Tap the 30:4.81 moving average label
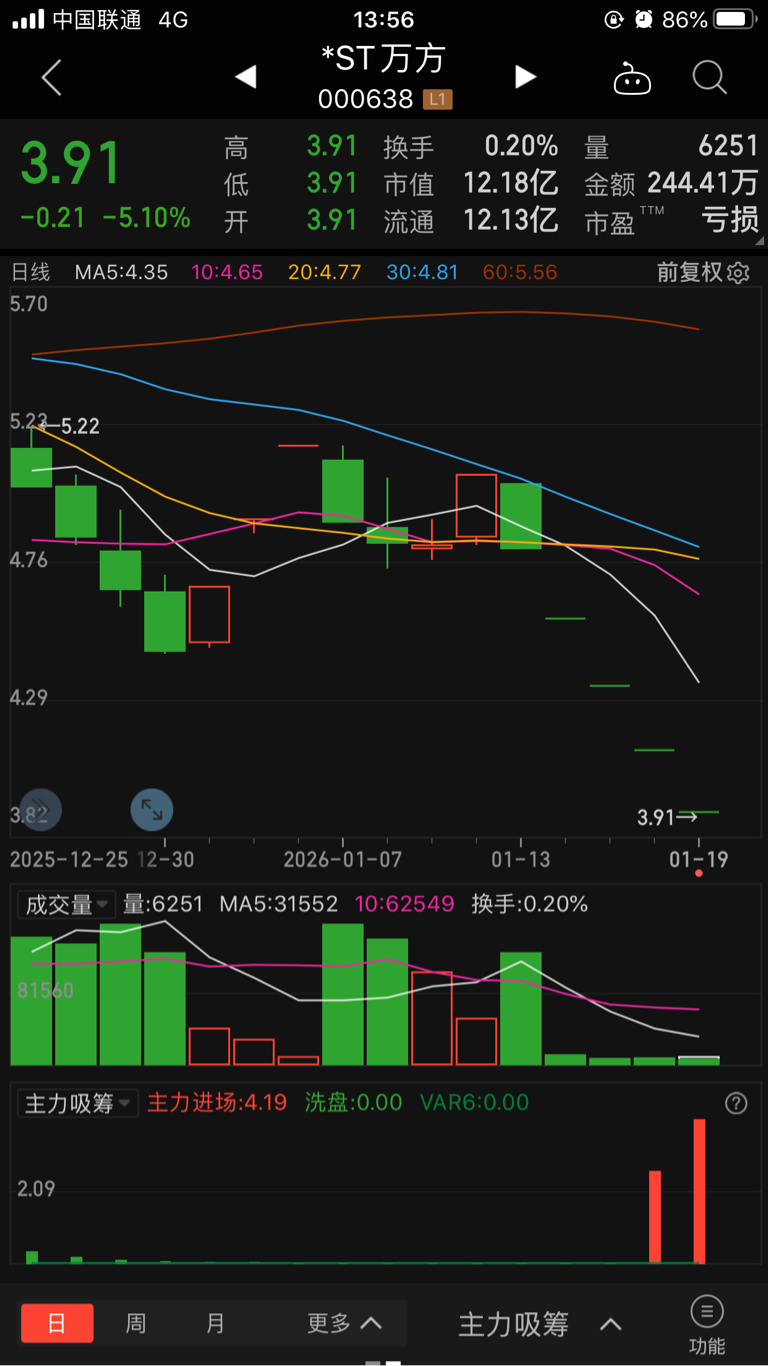768x1366 pixels. [422, 272]
